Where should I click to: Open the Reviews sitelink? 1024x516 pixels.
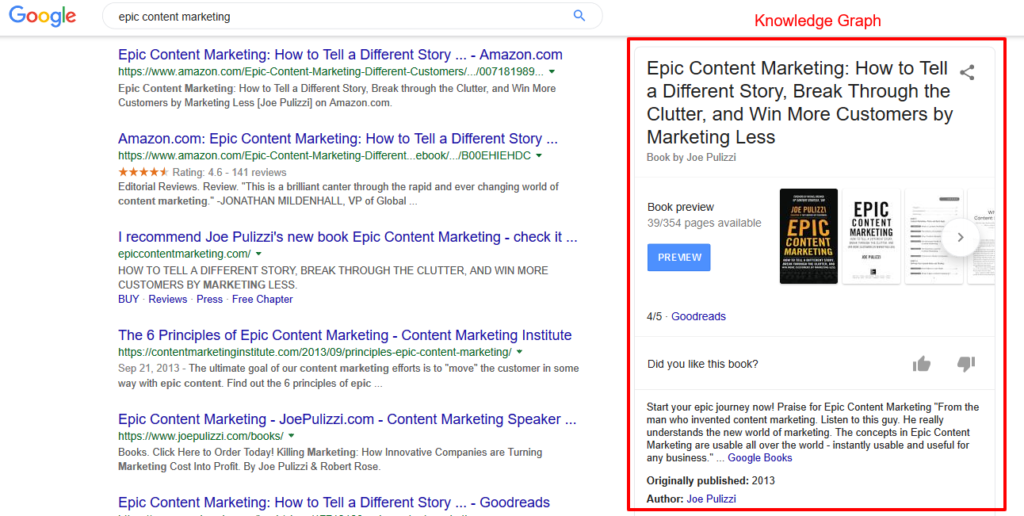[168, 299]
